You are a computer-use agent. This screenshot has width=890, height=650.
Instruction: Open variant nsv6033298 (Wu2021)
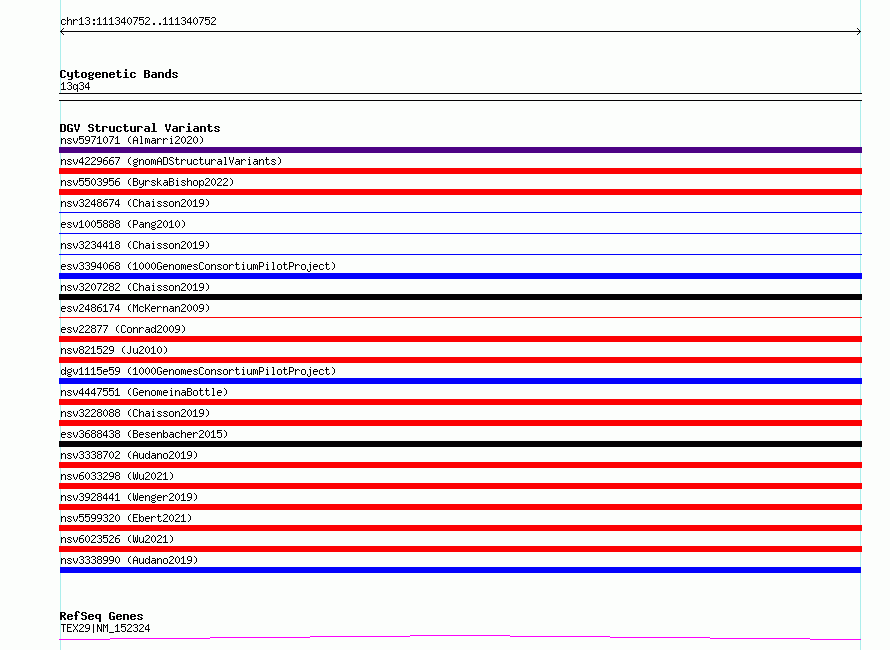117,476
